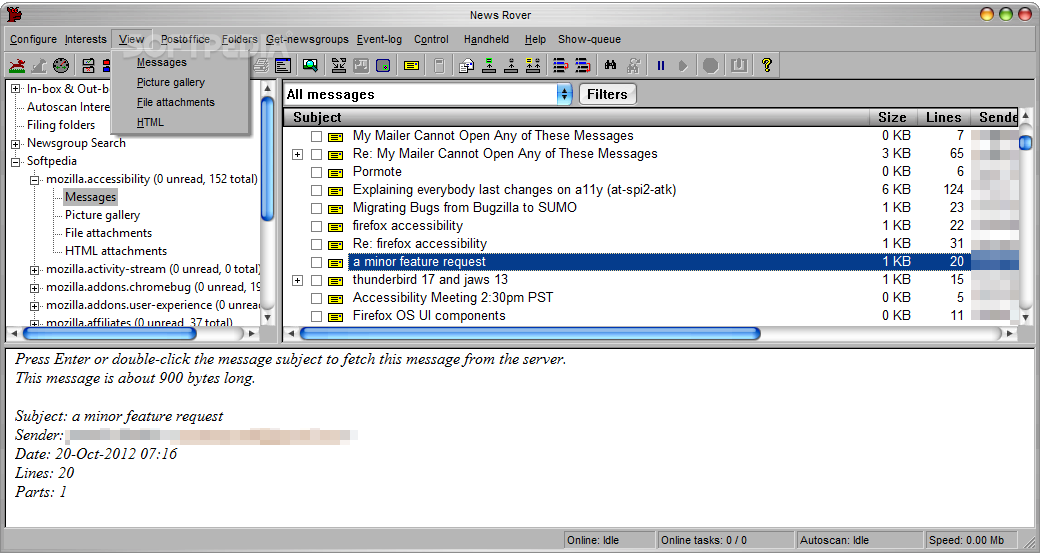
Task: Expand the 'Newsgroup Search' tree node
Action: tap(15, 143)
